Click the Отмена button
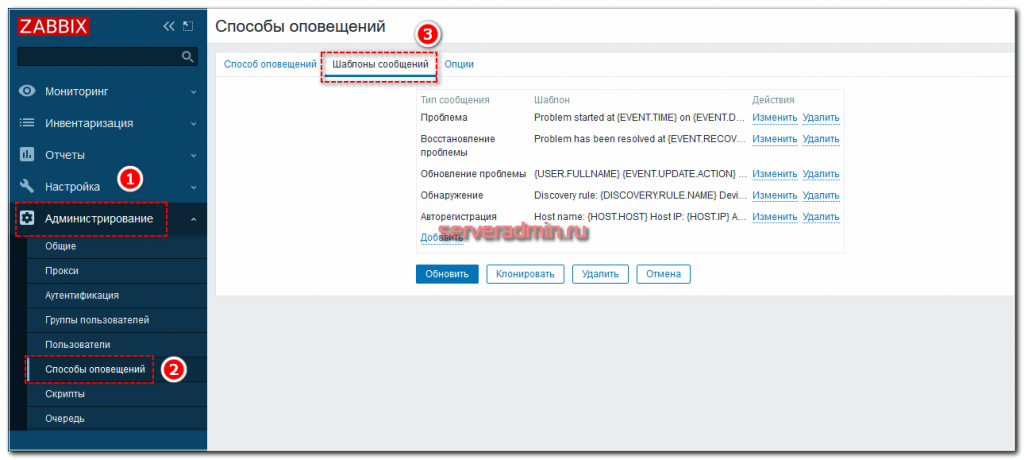Image resolution: width=1024 pixels, height=460 pixels. [664, 274]
